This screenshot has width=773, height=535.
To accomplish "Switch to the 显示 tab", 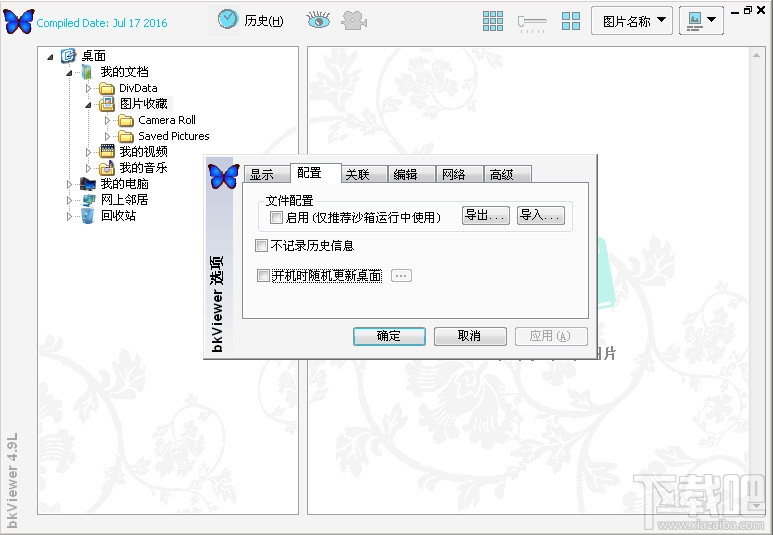I will point(267,174).
